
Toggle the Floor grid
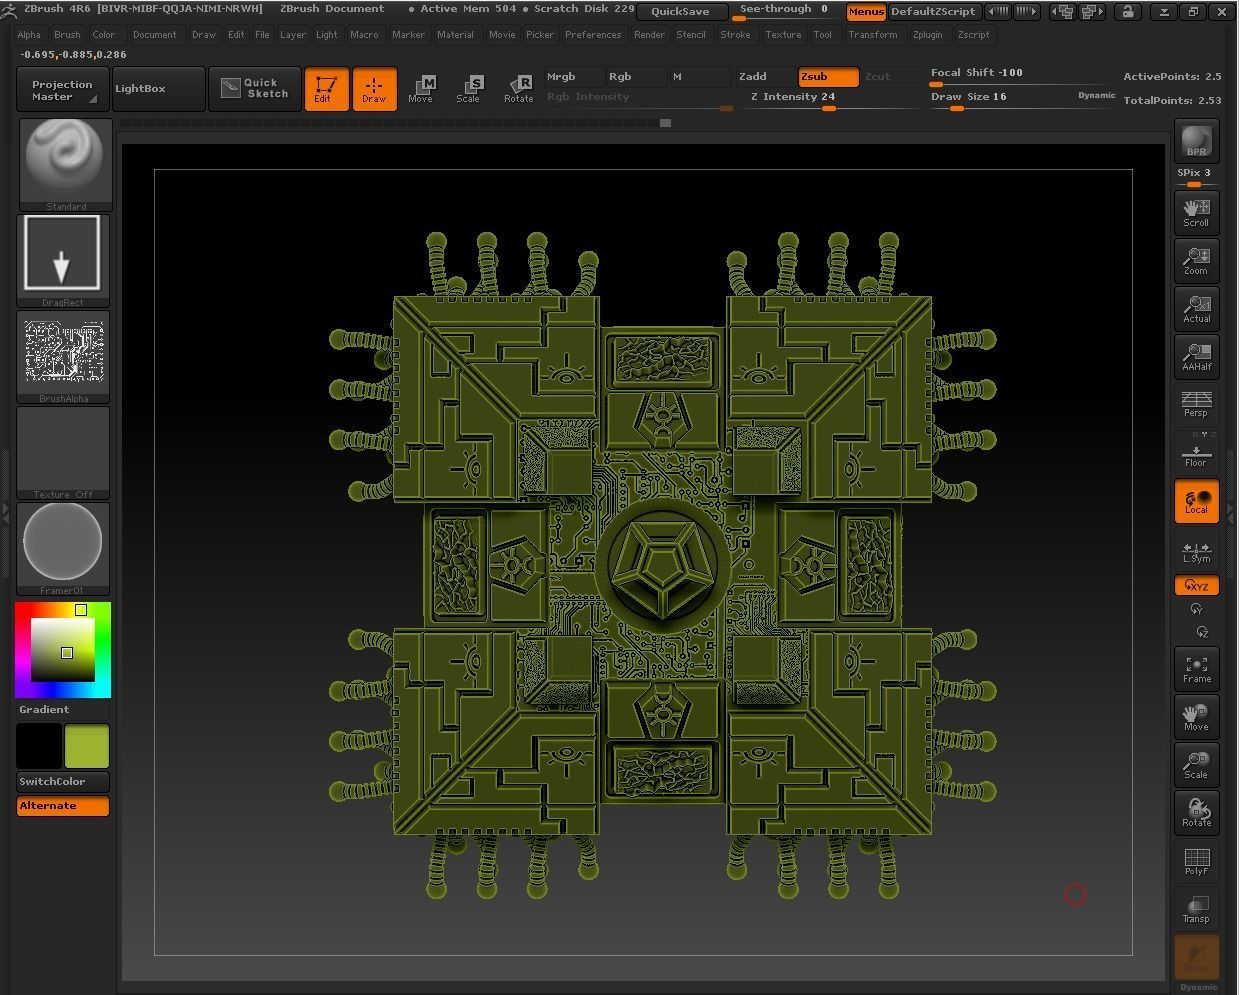click(1196, 452)
